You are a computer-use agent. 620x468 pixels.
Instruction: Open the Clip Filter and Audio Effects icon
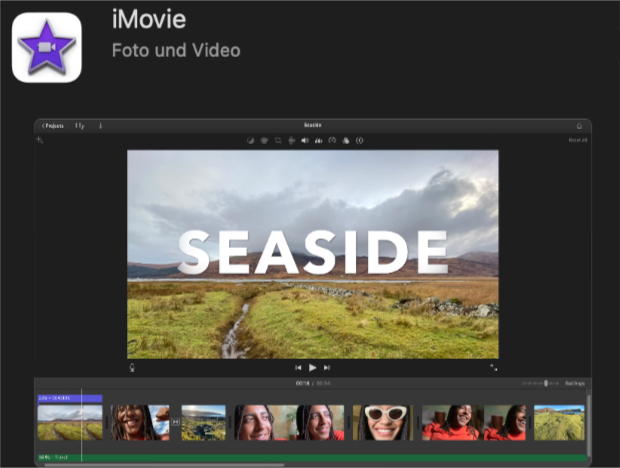(x=346, y=140)
